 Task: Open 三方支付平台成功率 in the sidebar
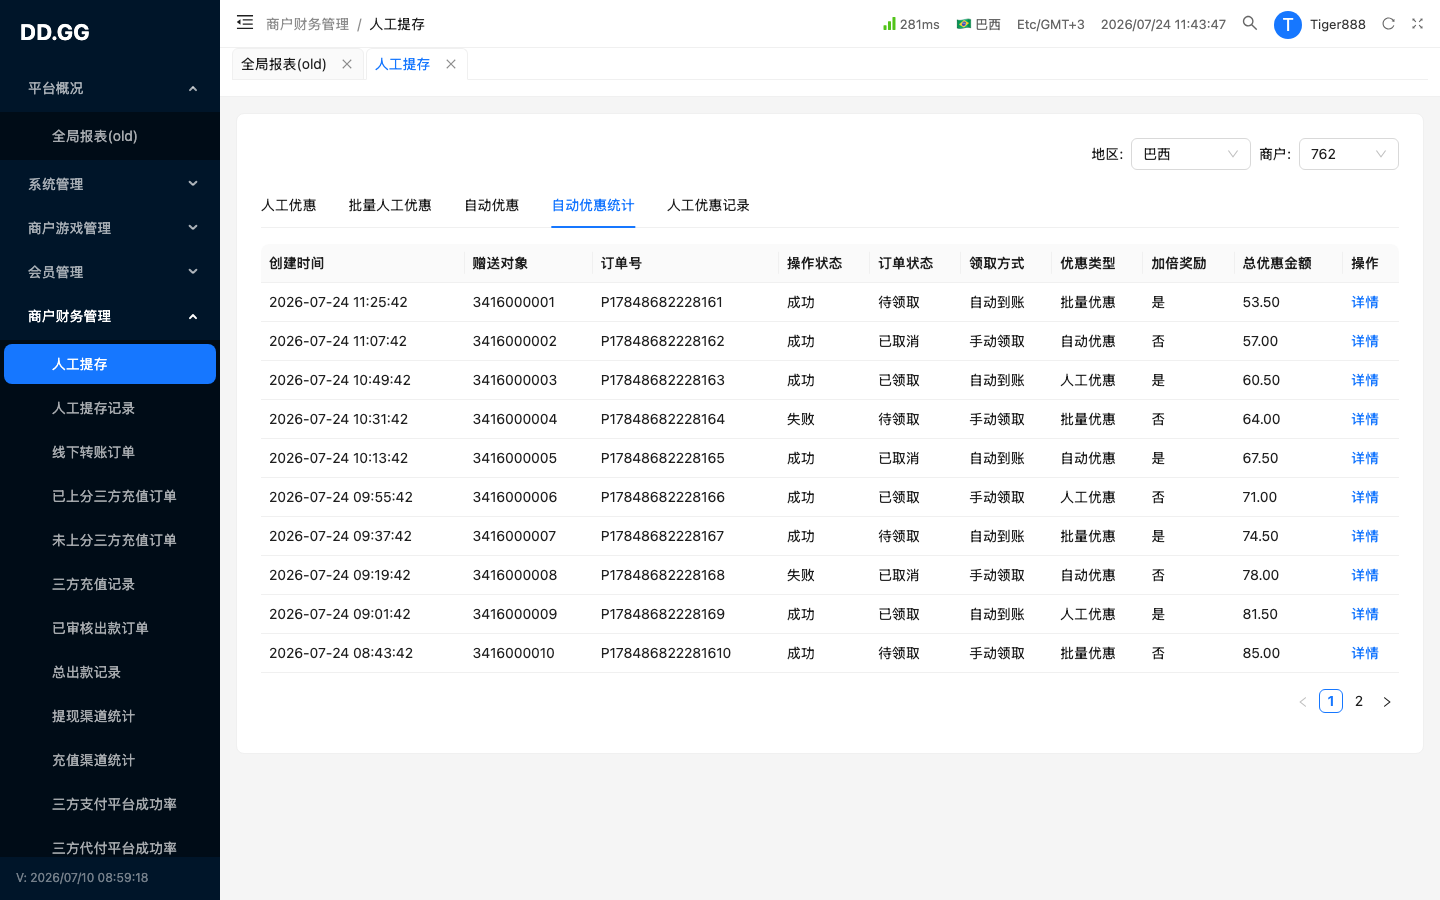[110, 804]
